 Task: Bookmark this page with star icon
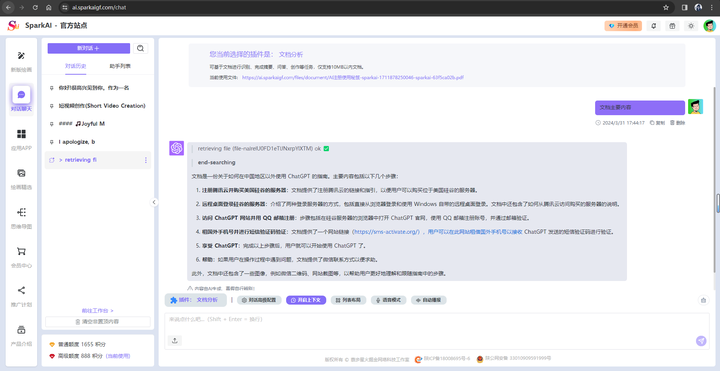point(666,7)
